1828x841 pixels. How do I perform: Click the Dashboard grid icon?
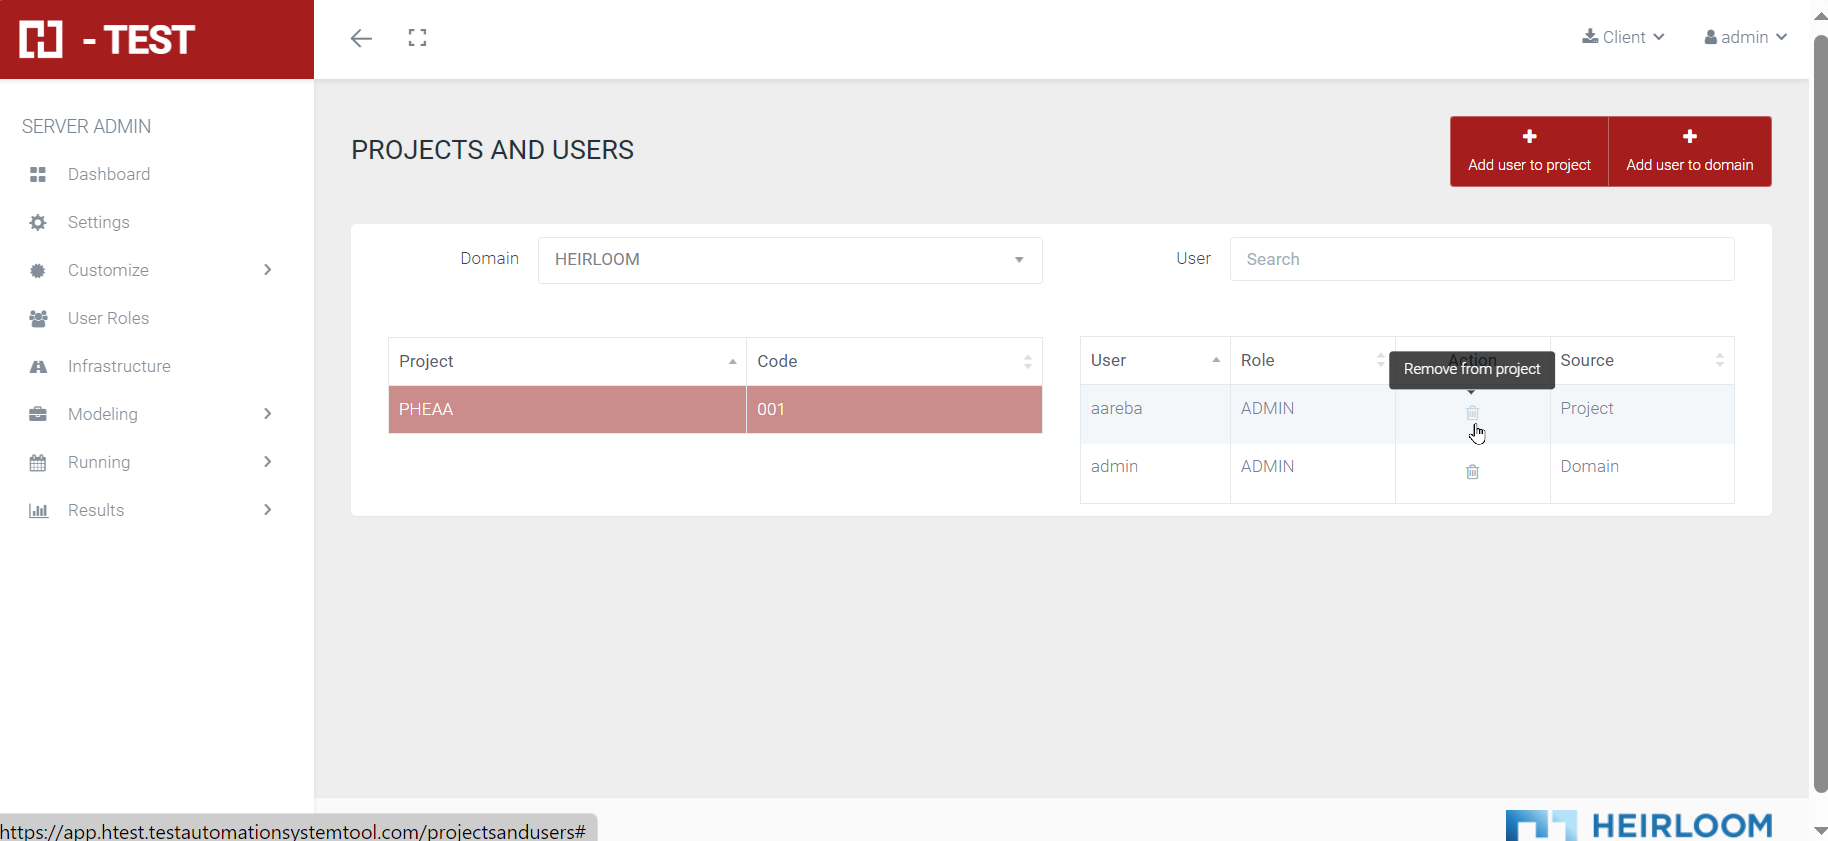click(38, 175)
